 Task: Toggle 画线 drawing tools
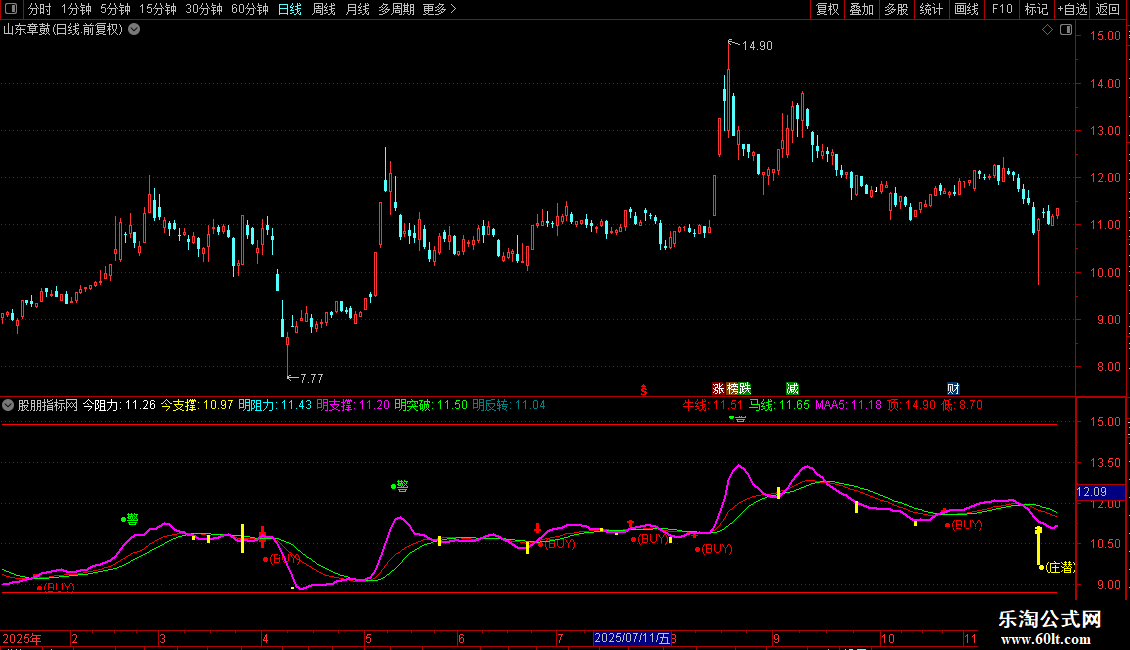tap(966, 10)
